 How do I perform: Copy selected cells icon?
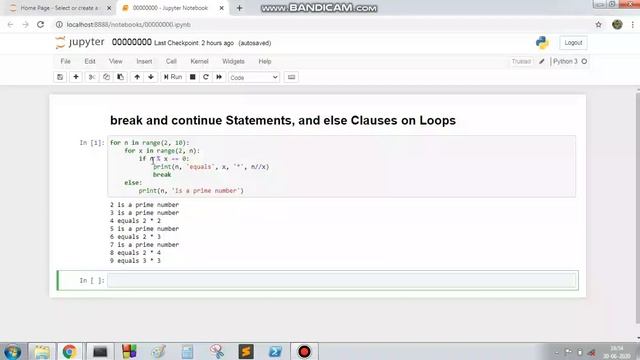106,77
